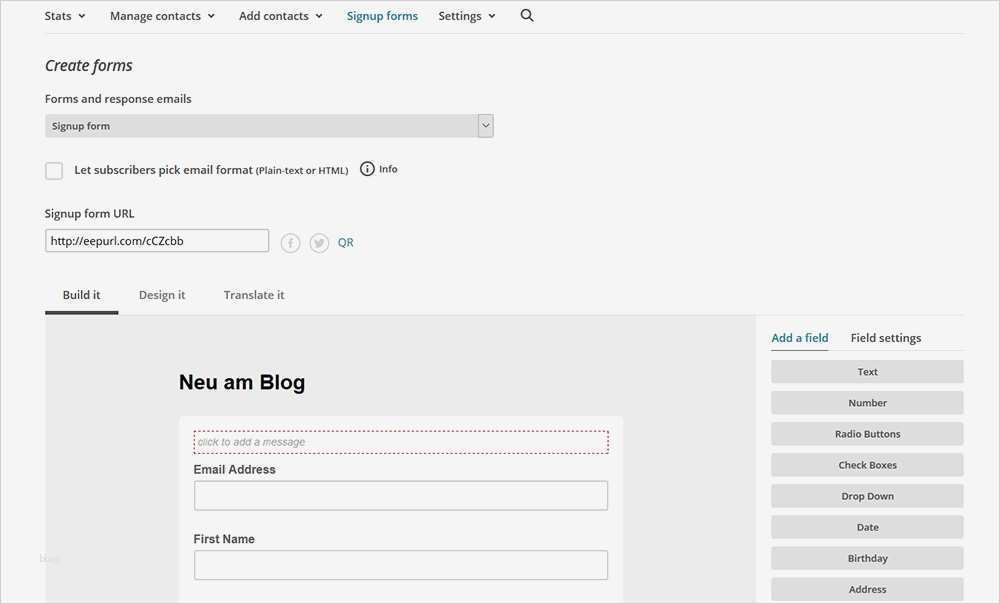This screenshot has height=604, width=1000.
Task: Switch to the Translate it tab
Action: pyautogui.click(x=254, y=295)
